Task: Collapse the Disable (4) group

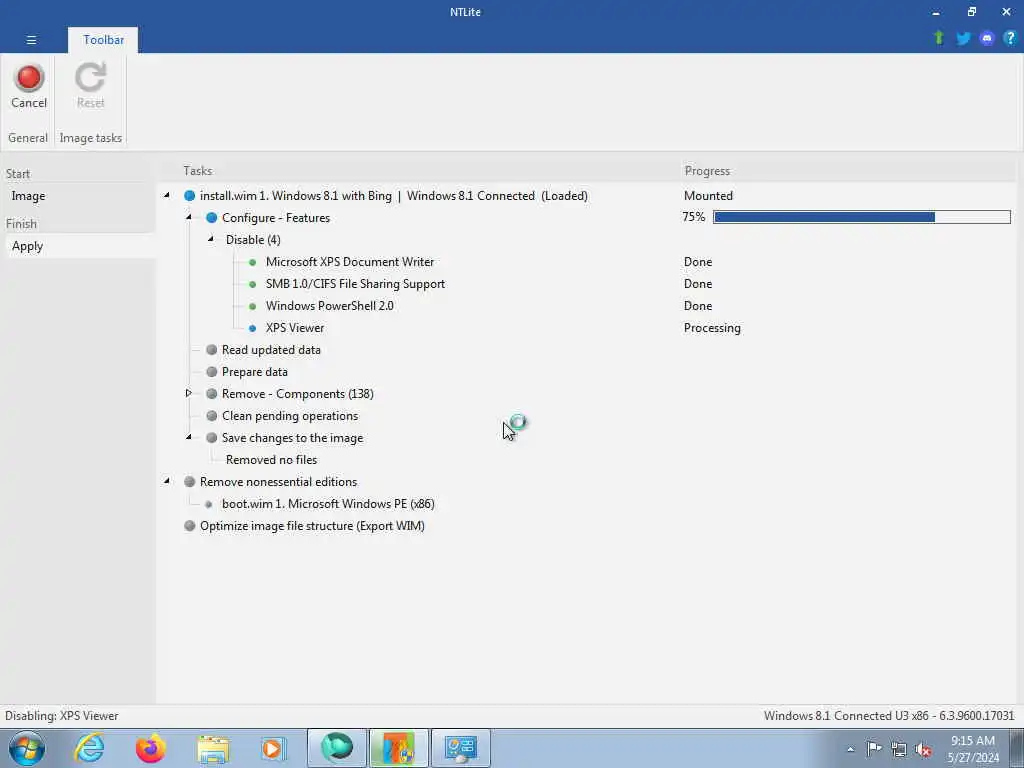Action: click(210, 239)
